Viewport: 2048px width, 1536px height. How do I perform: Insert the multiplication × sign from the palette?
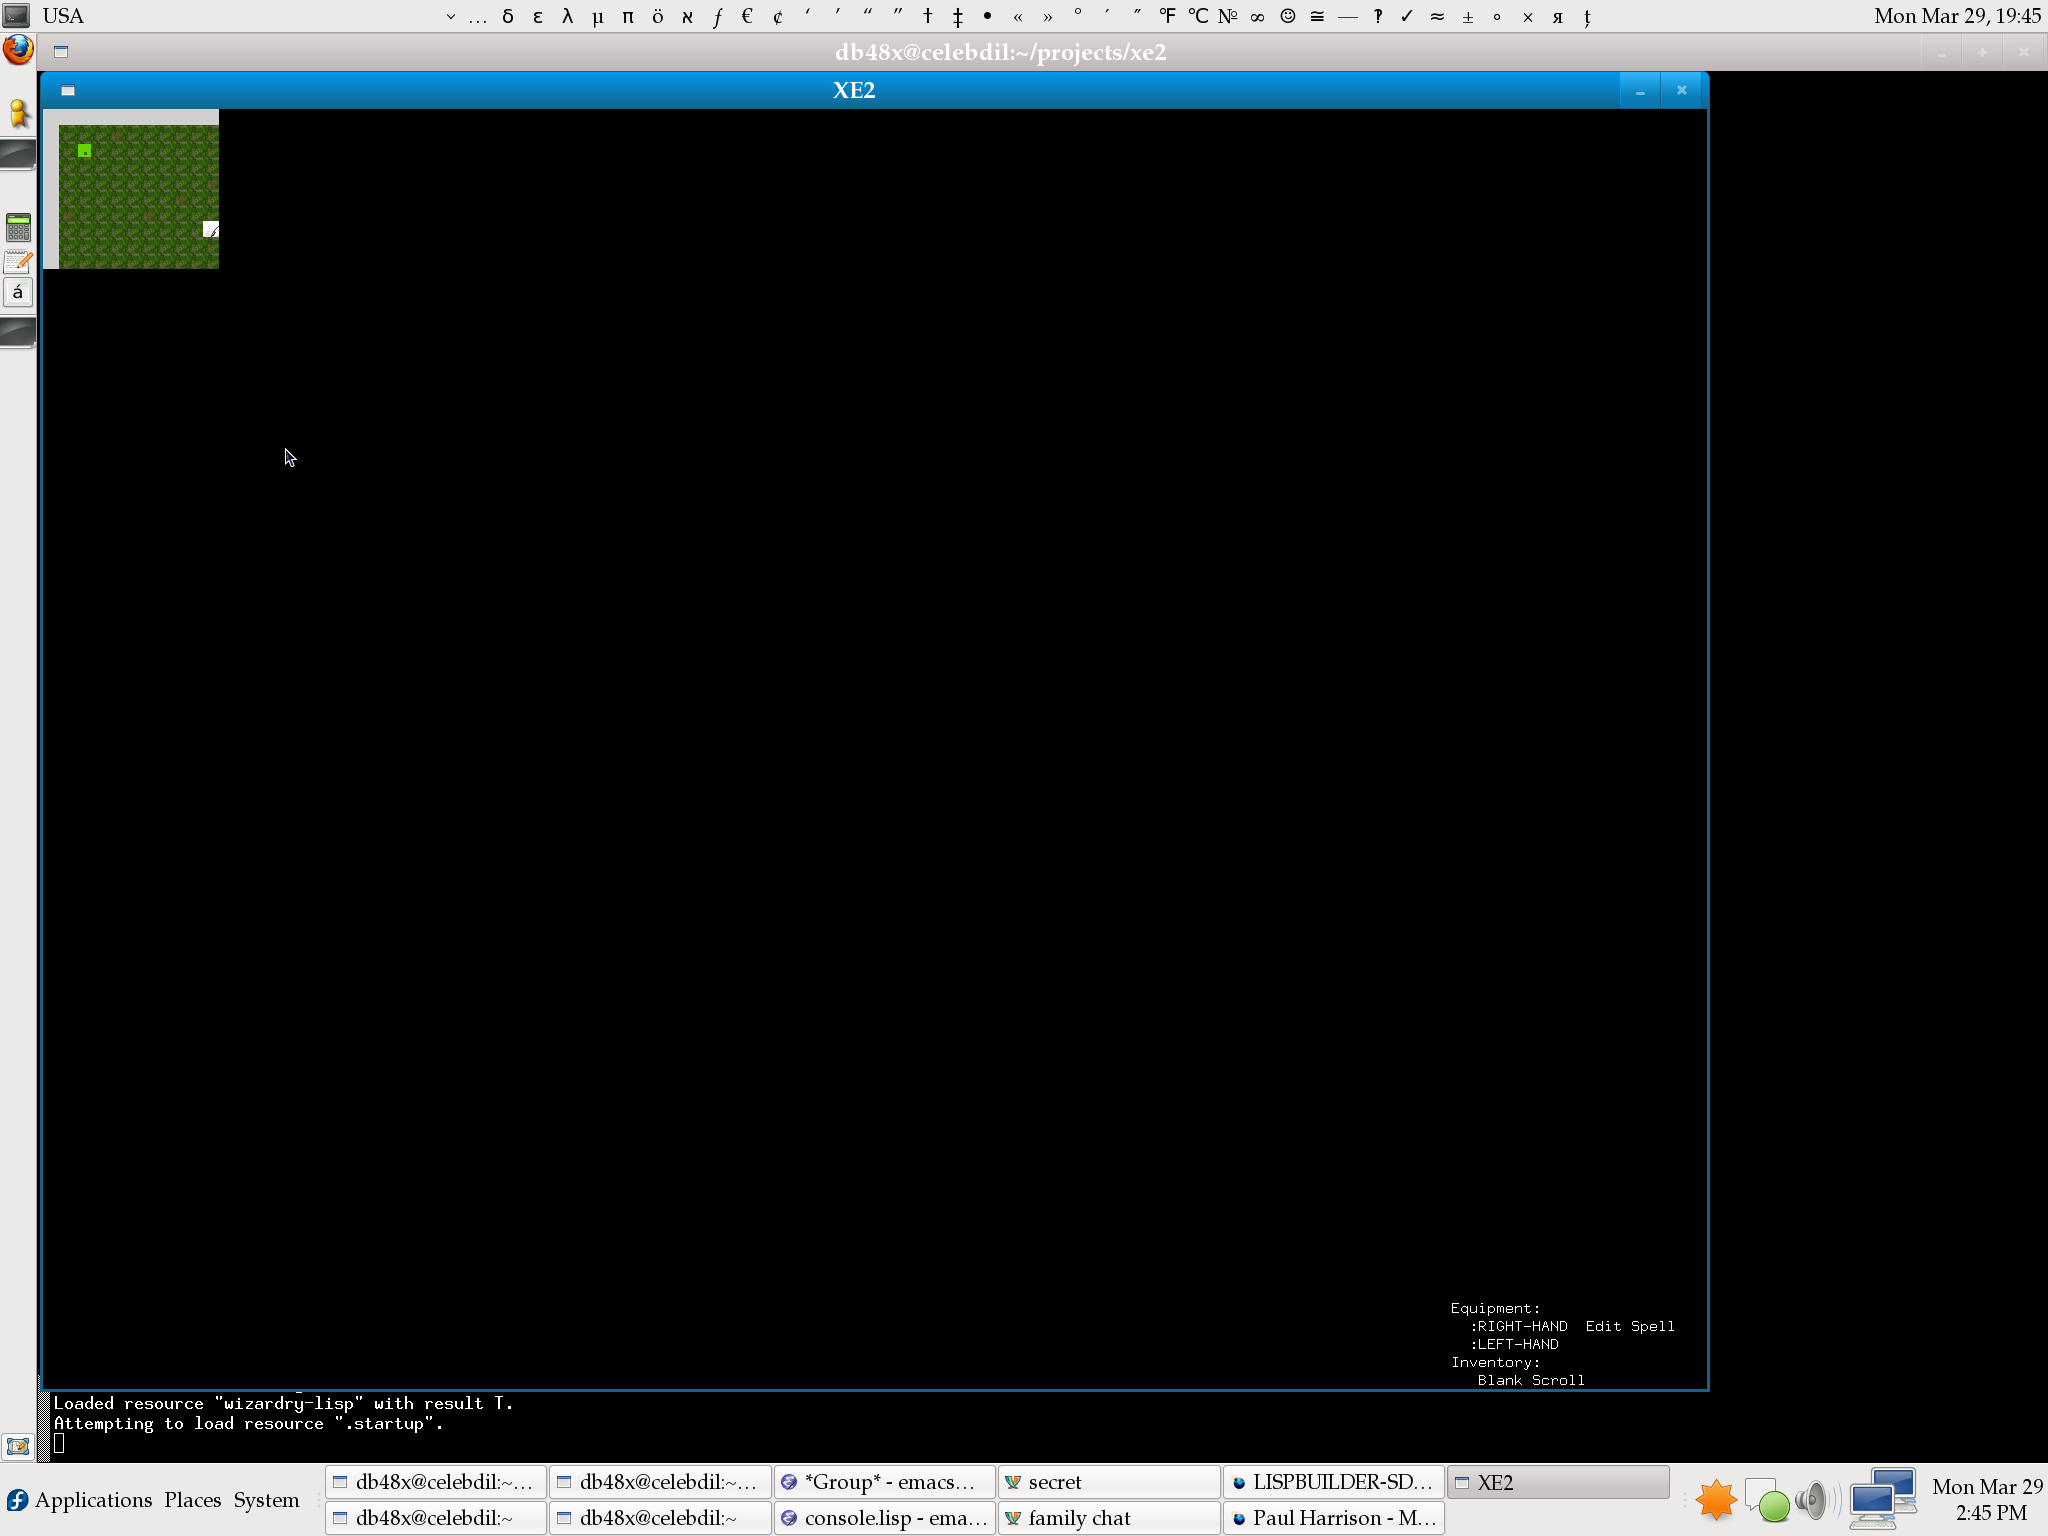[x=1528, y=16]
